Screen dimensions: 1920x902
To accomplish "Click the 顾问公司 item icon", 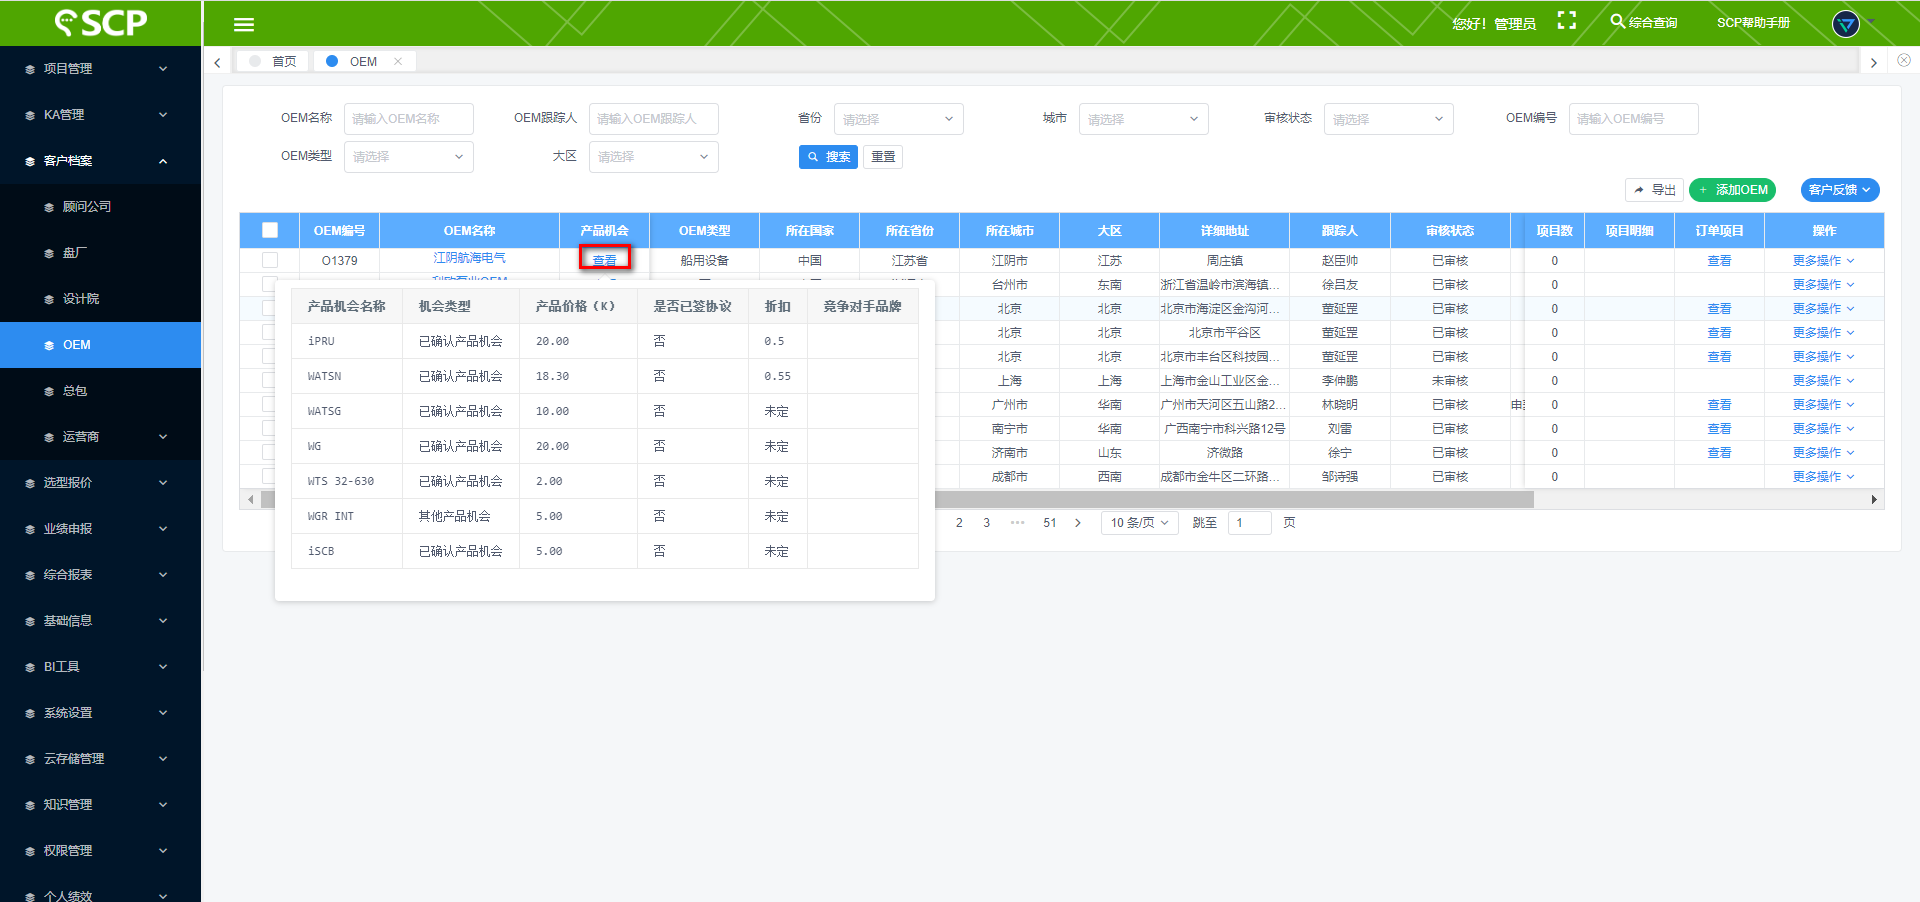I will (x=49, y=207).
